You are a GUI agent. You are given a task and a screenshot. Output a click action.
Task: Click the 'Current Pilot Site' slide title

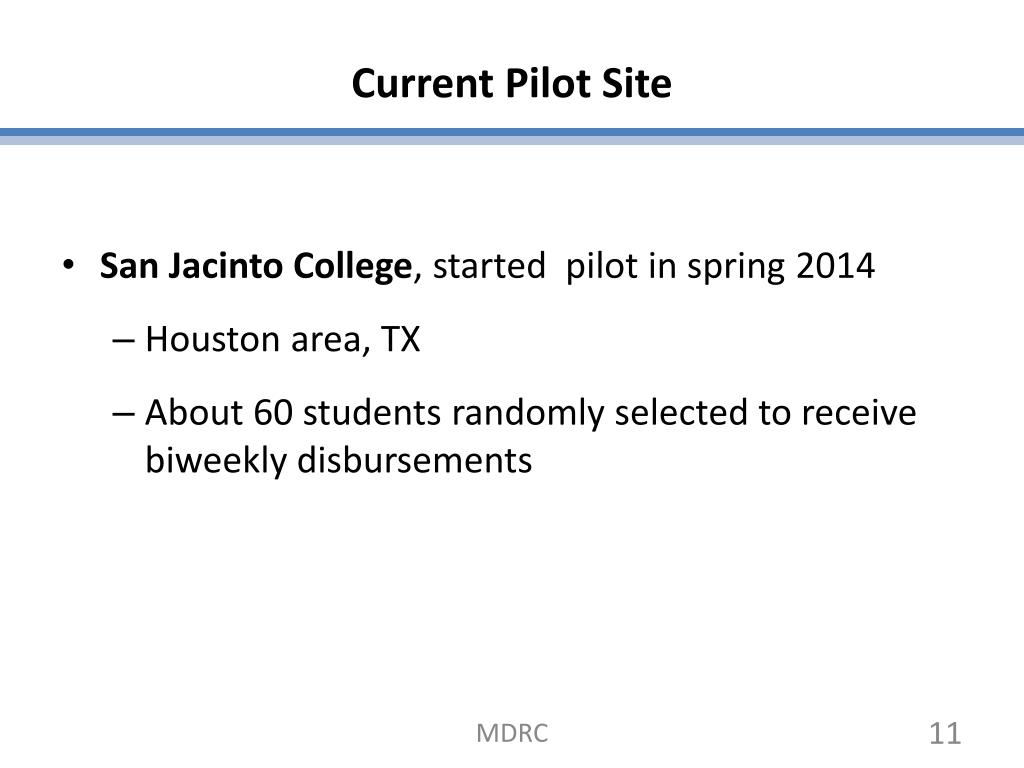[x=511, y=84]
